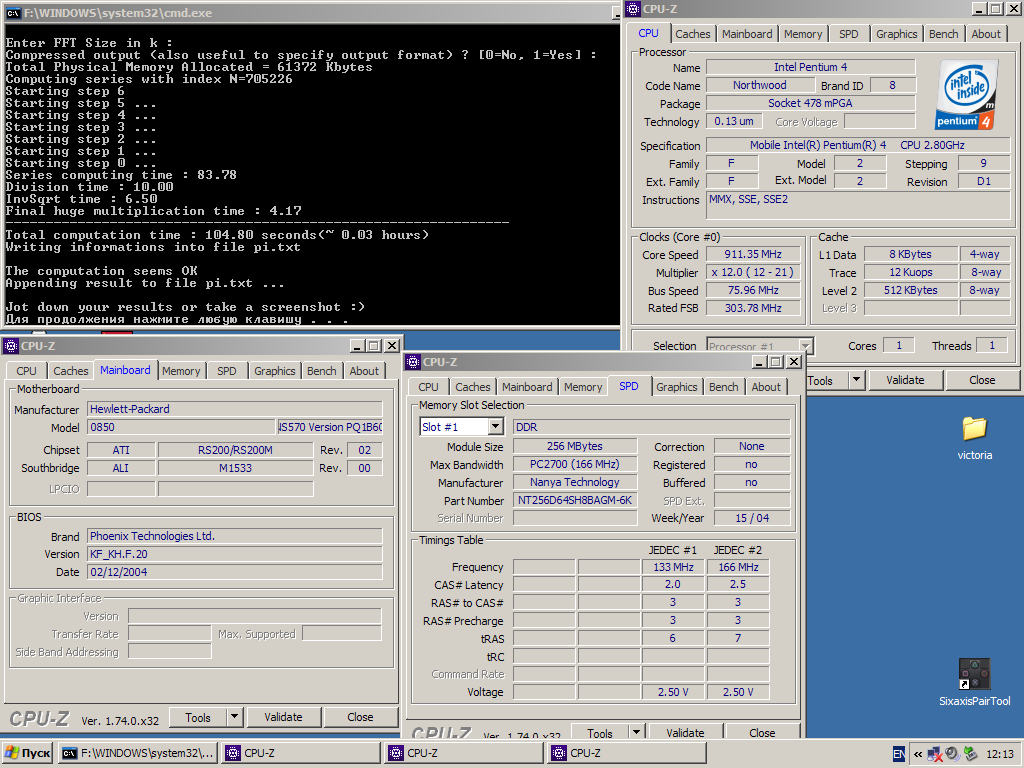This screenshot has height=768, width=1024.
Task: Activate third CPU-Z taskbar button
Action: coord(627,753)
